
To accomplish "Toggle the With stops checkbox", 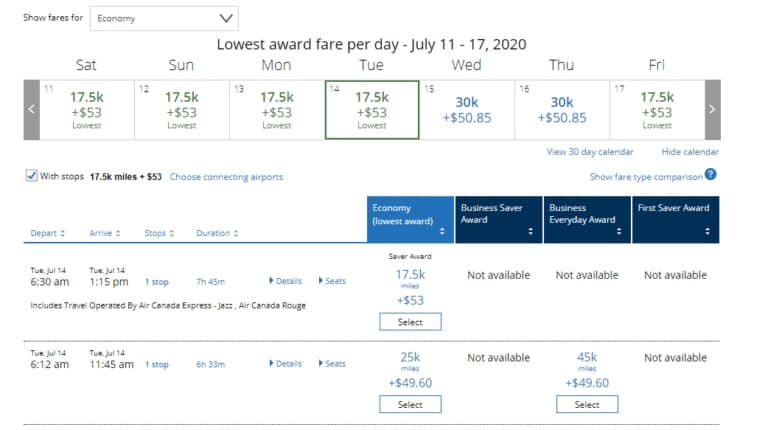I will pyautogui.click(x=31, y=176).
